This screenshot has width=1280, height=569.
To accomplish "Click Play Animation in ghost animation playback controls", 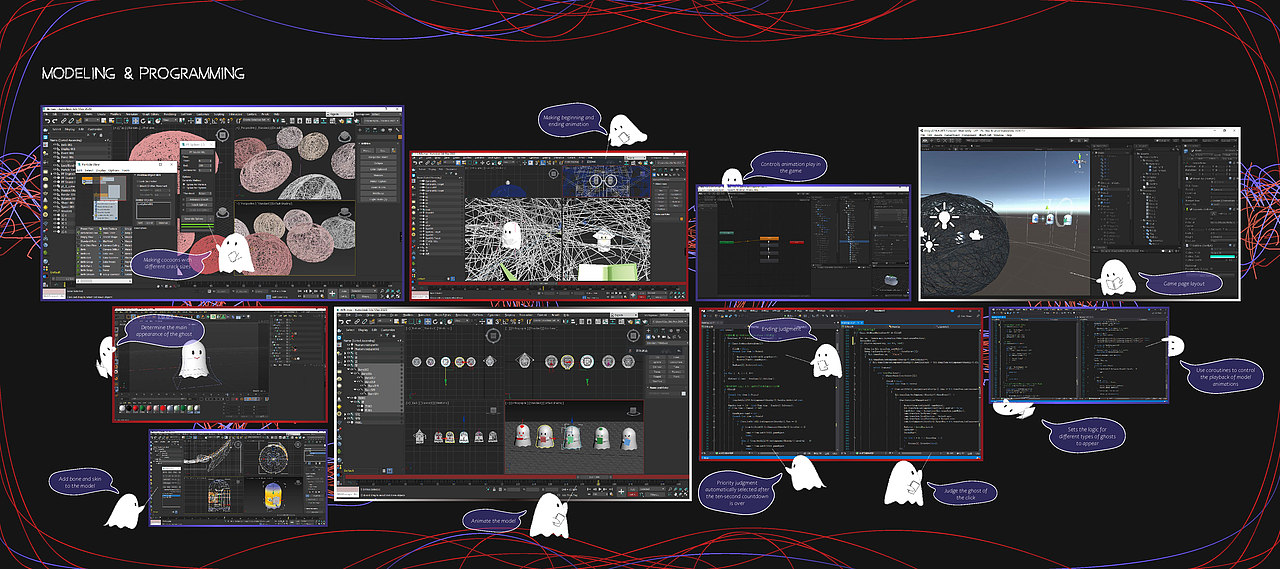I will pyautogui.click(x=600, y=489).
